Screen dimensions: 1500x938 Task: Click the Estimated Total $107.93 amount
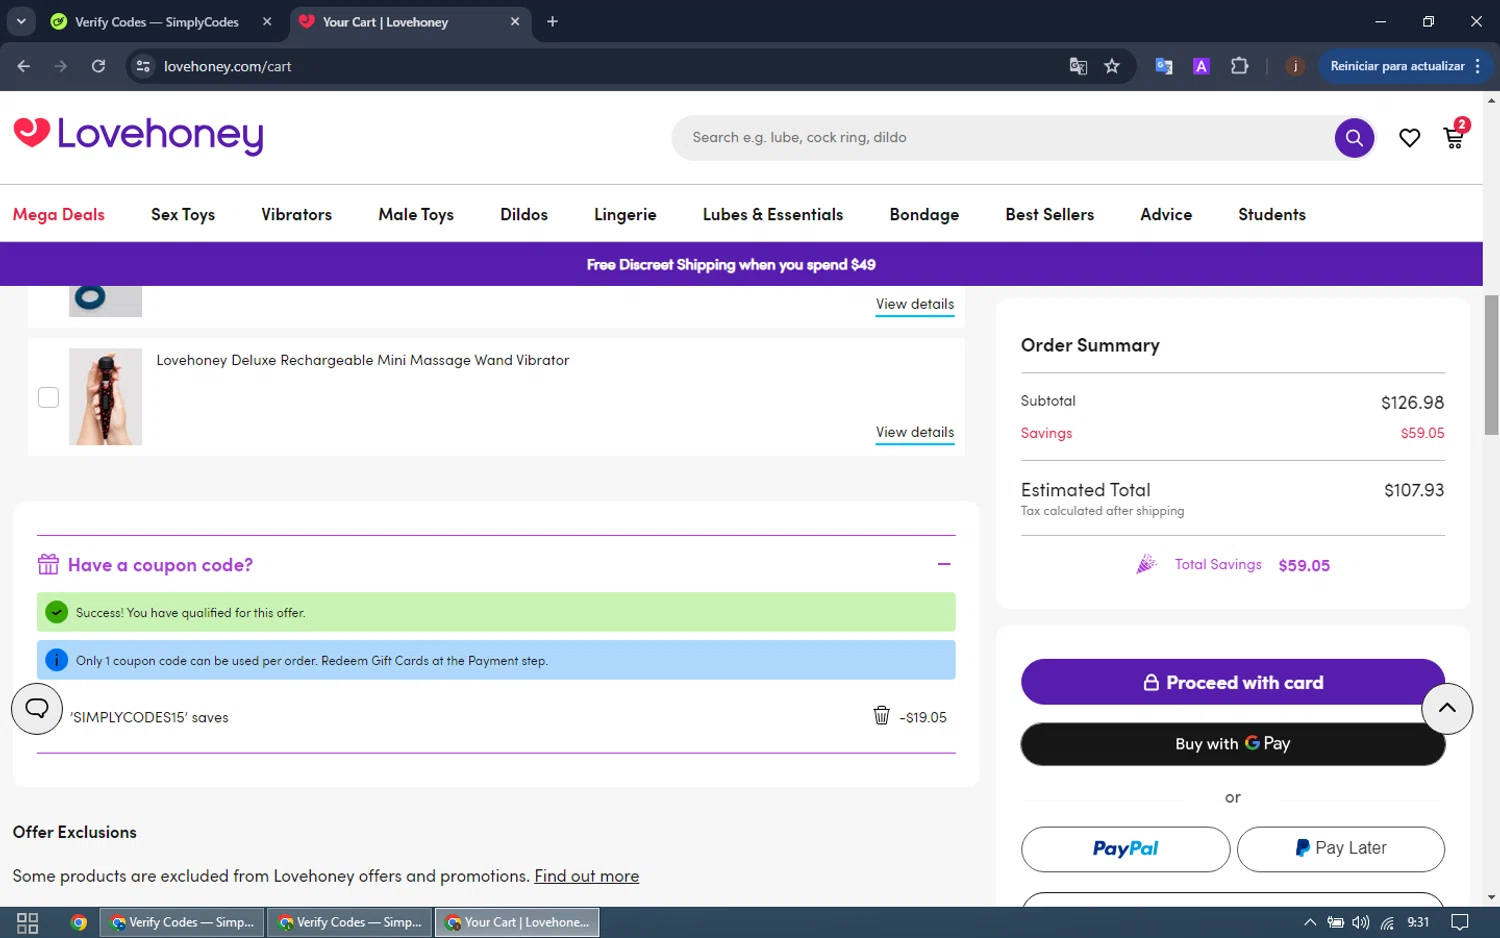point(1414,490)
